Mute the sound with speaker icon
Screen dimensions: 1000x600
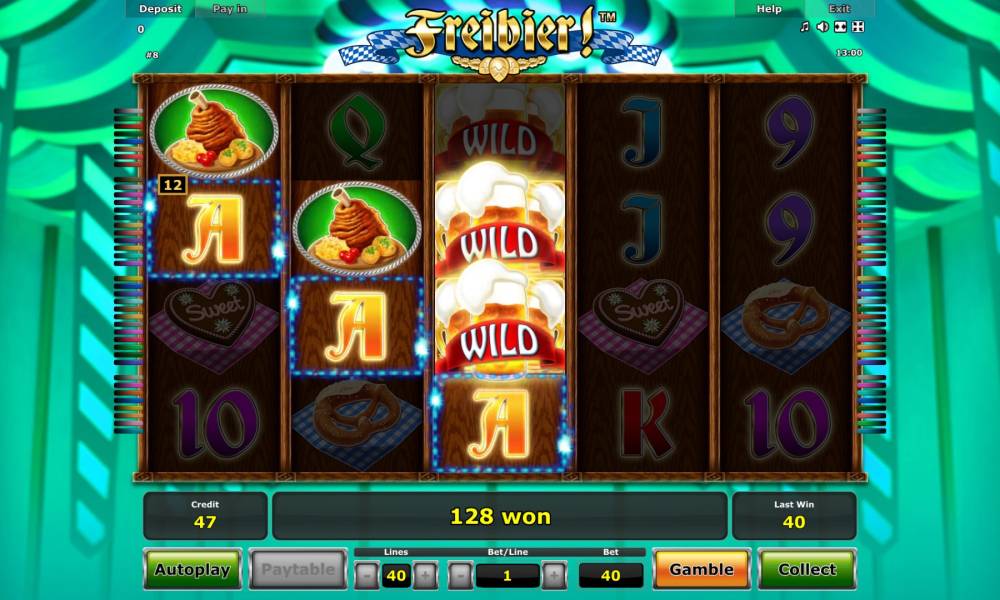[823, 26]
